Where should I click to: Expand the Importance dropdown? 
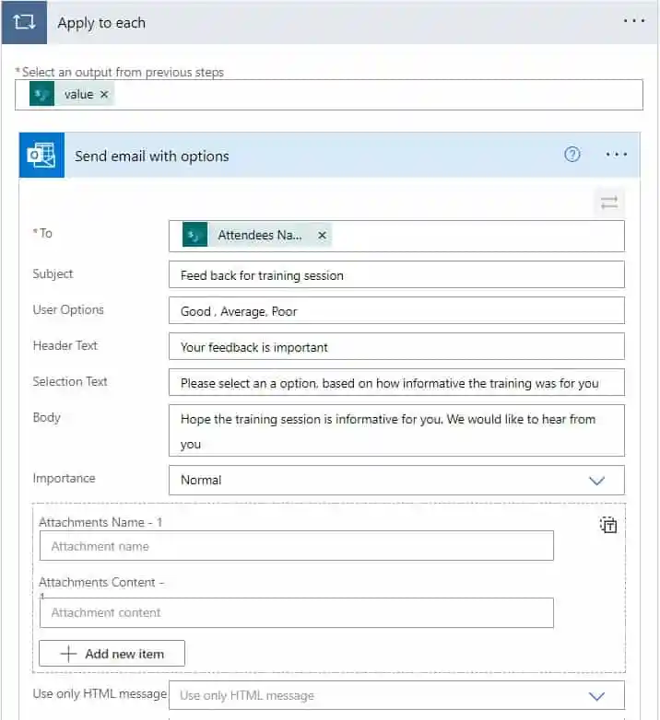(x=597, y=480)
